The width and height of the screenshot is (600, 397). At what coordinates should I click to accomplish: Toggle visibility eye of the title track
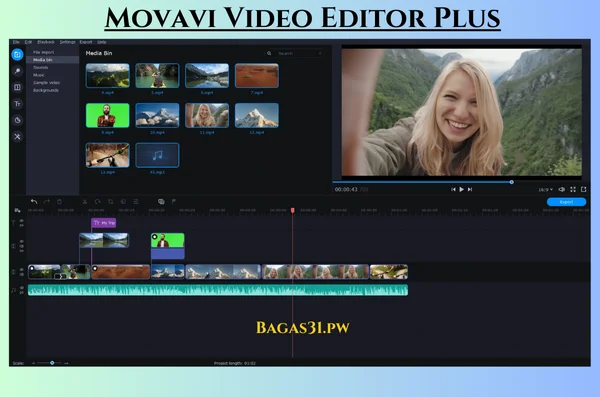pyautogui.click(x=21, y=221)
